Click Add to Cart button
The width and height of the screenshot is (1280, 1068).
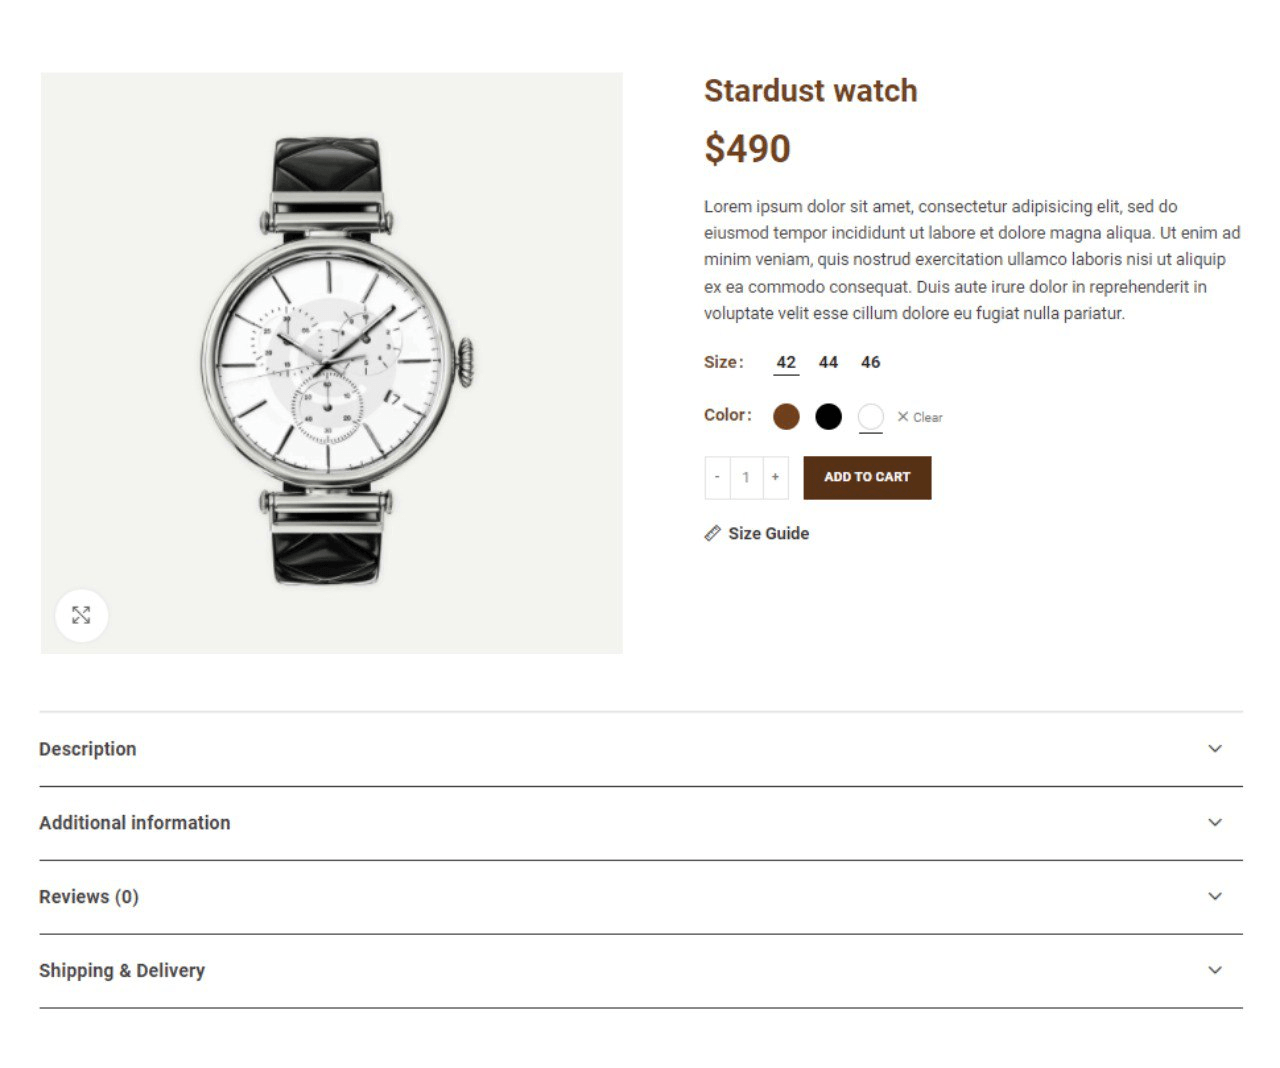[x=867, y=477]
